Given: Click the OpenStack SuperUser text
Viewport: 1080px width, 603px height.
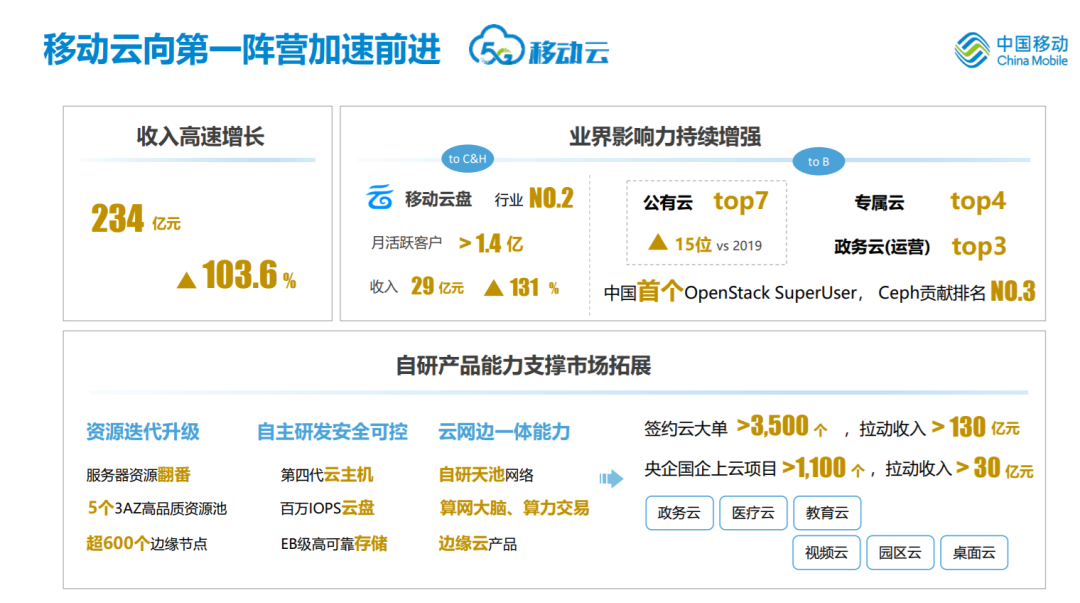Looking at the screenshot, I should click(770, 293).
